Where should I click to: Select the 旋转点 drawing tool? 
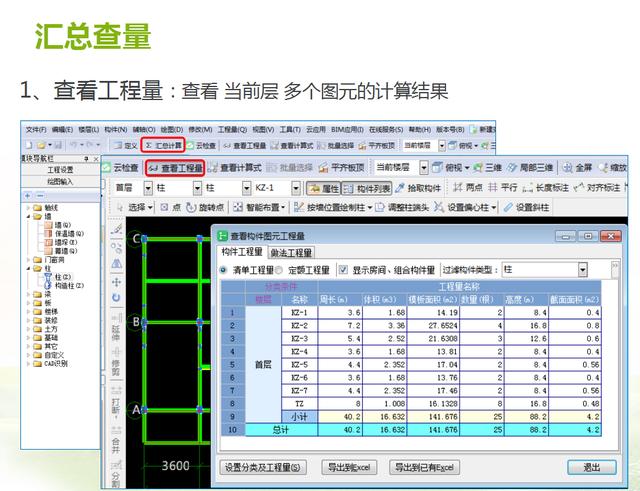click(205, 207)
